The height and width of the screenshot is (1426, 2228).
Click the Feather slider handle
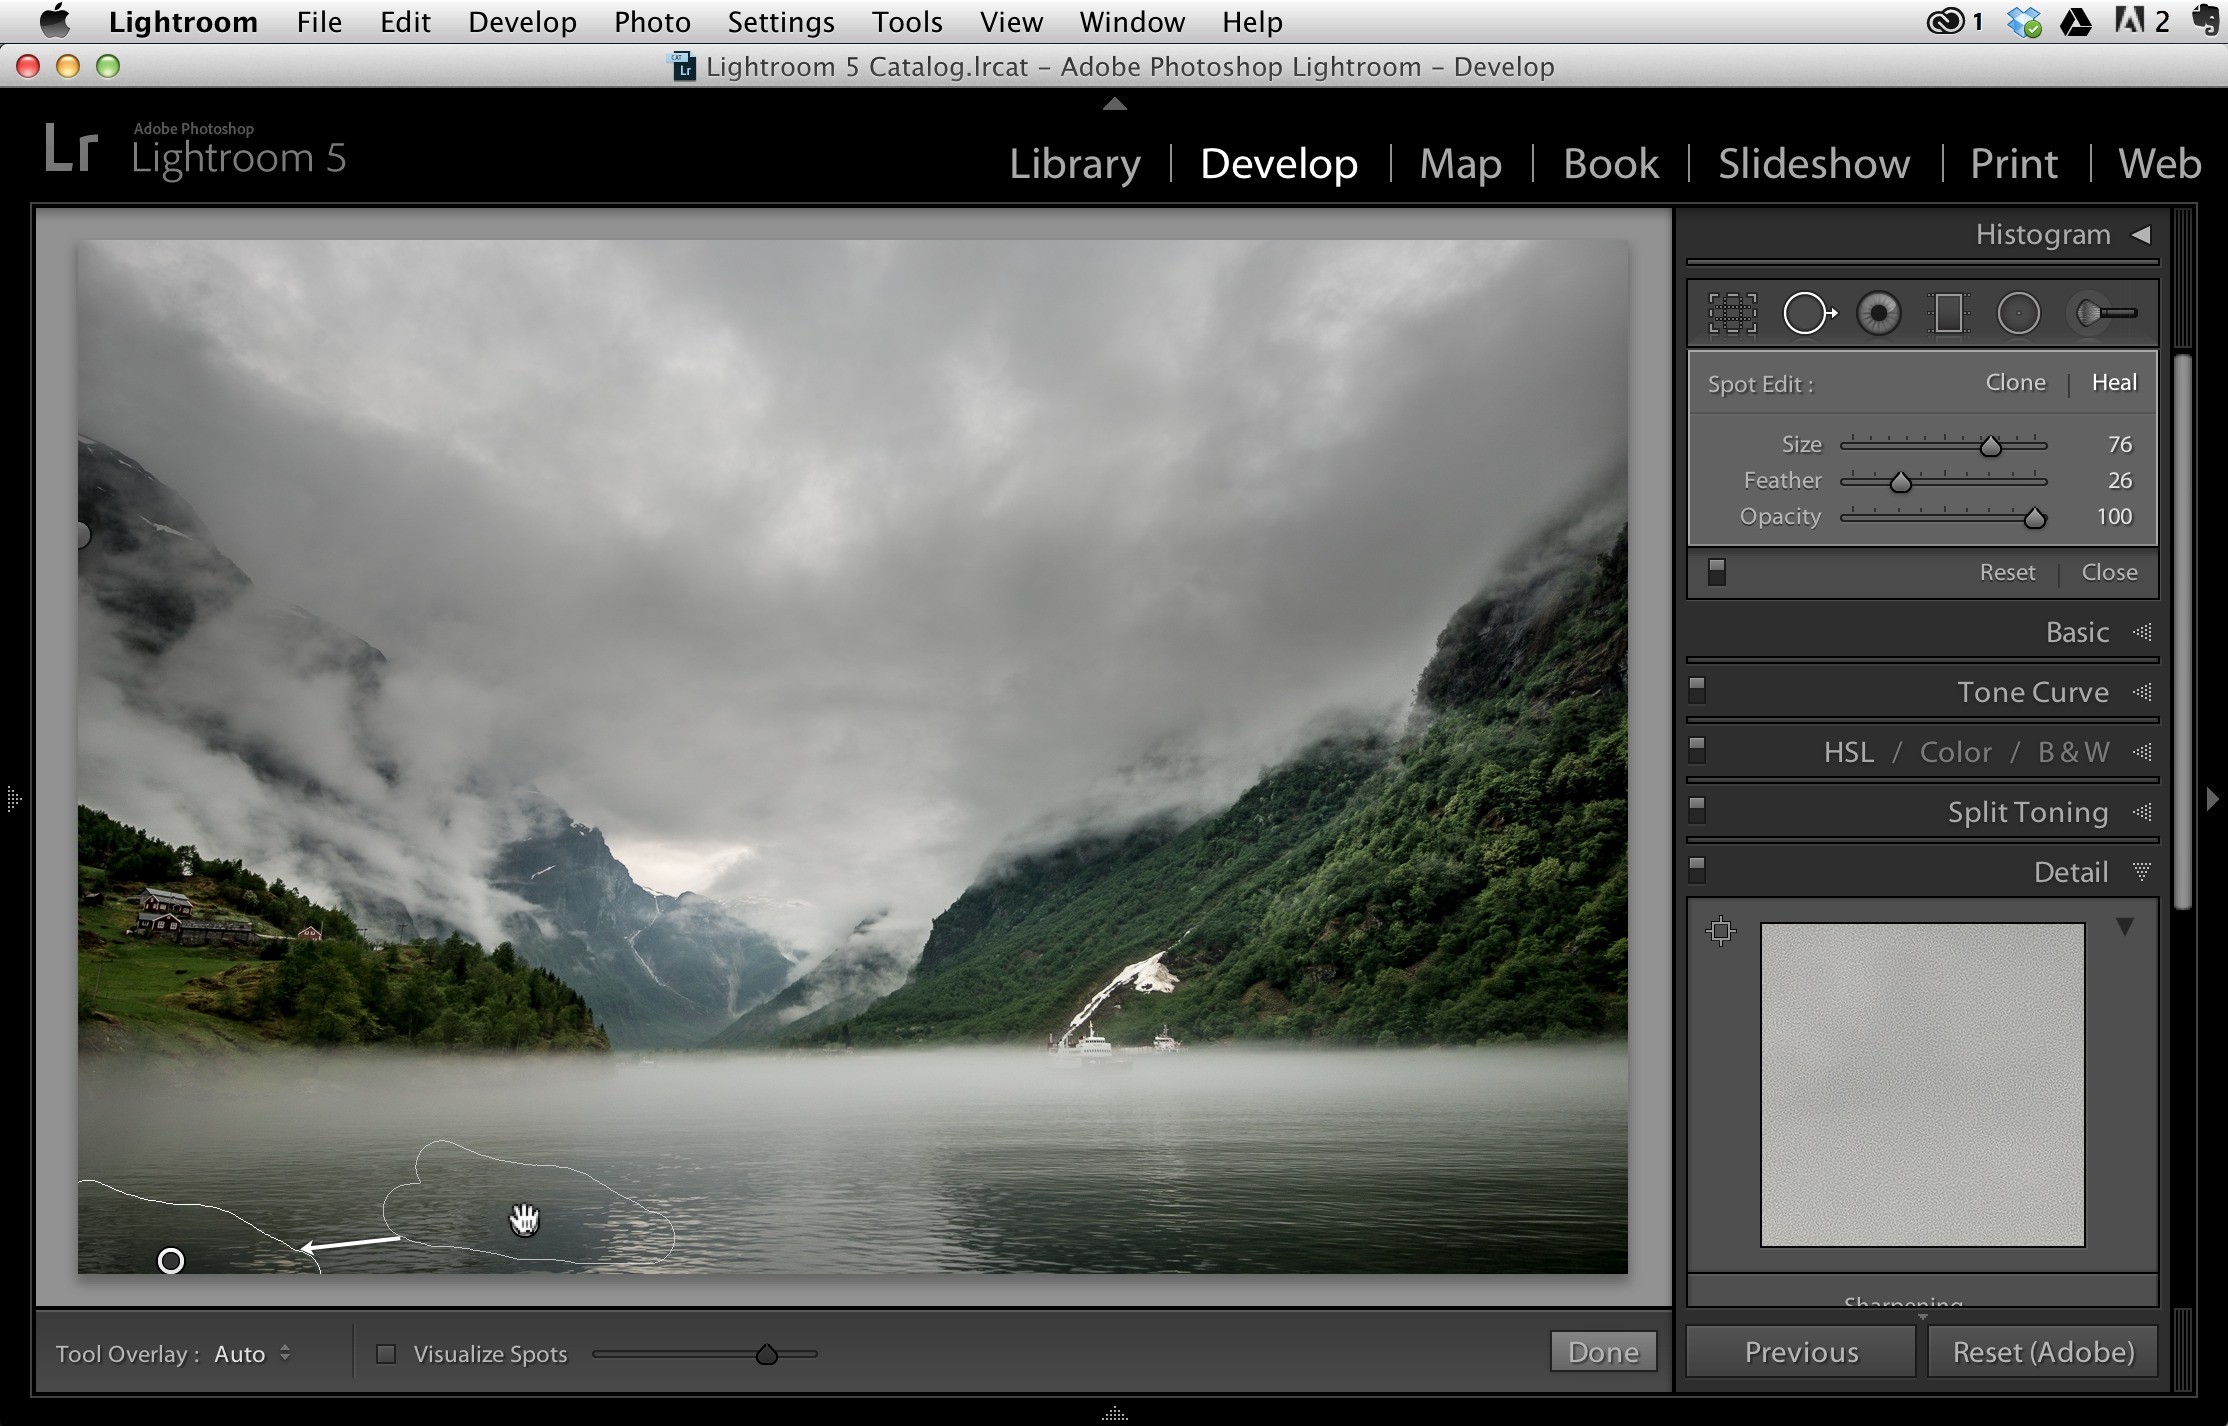coord(1900,482)
